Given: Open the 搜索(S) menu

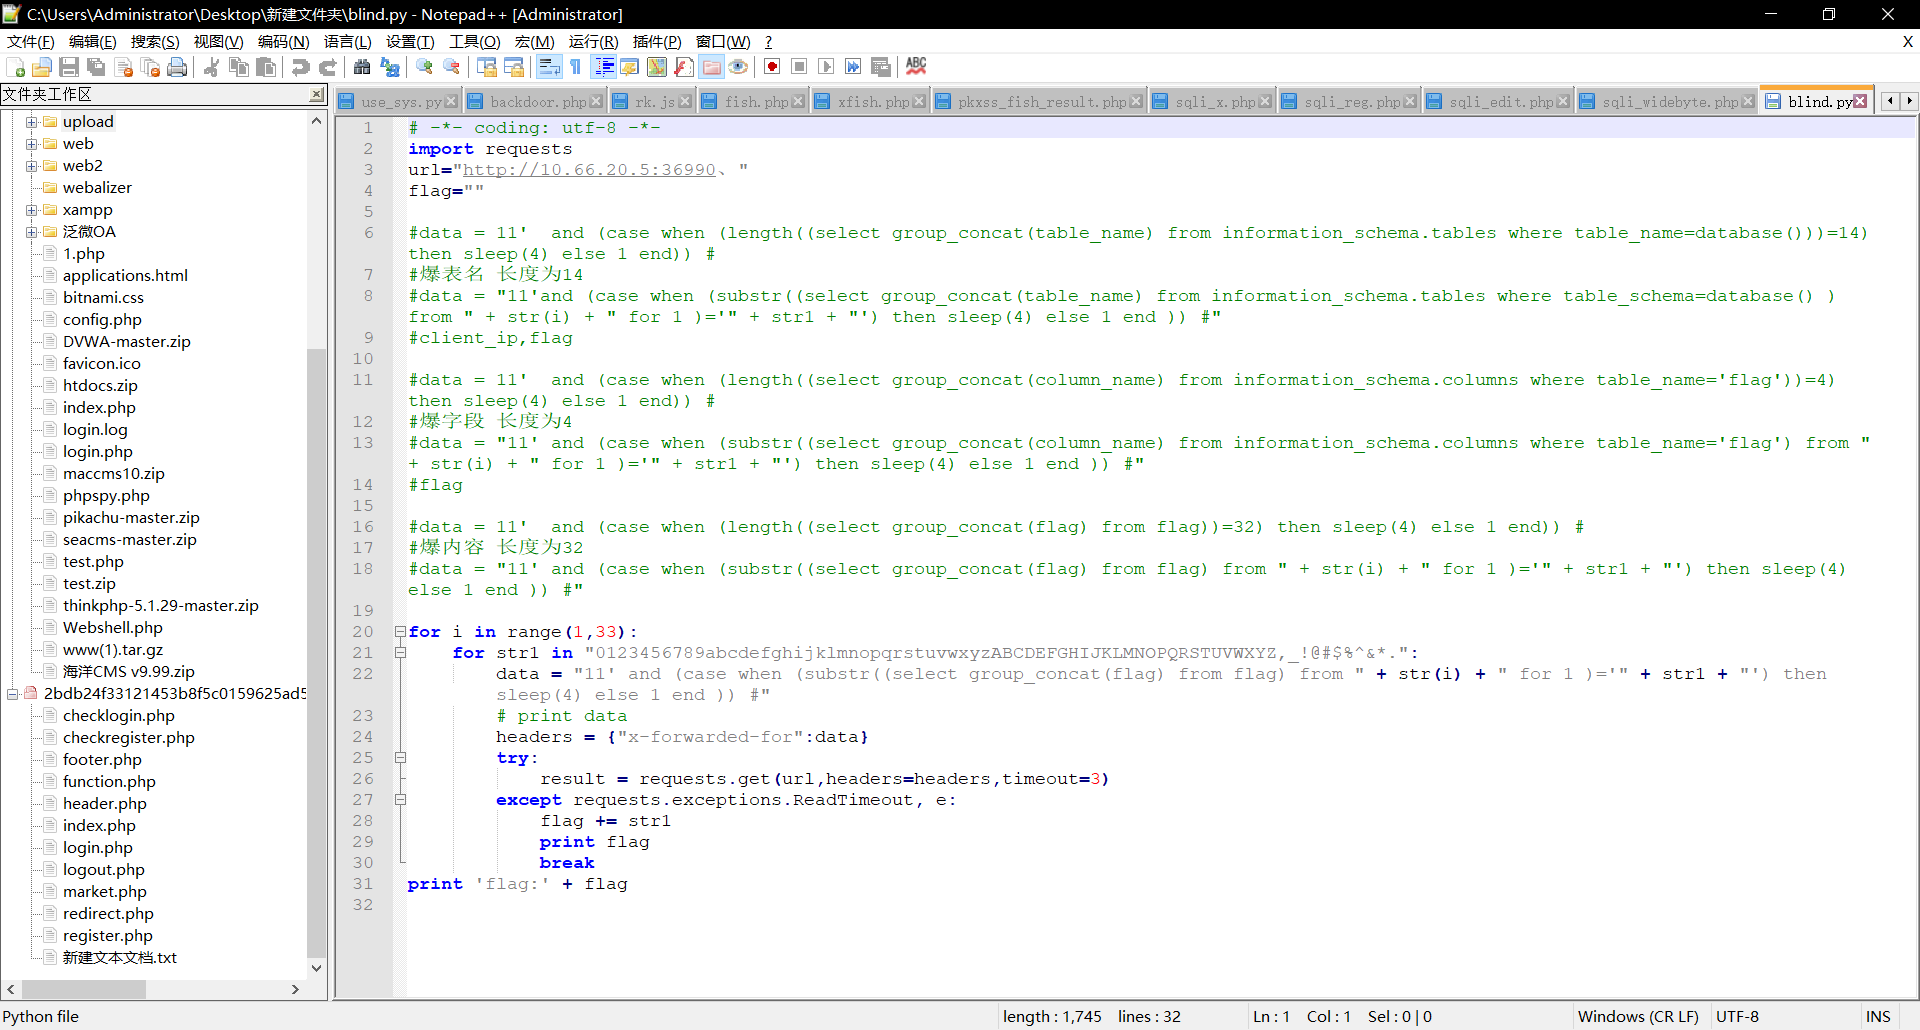Looking at the screenshot, I should pos(155,41).
